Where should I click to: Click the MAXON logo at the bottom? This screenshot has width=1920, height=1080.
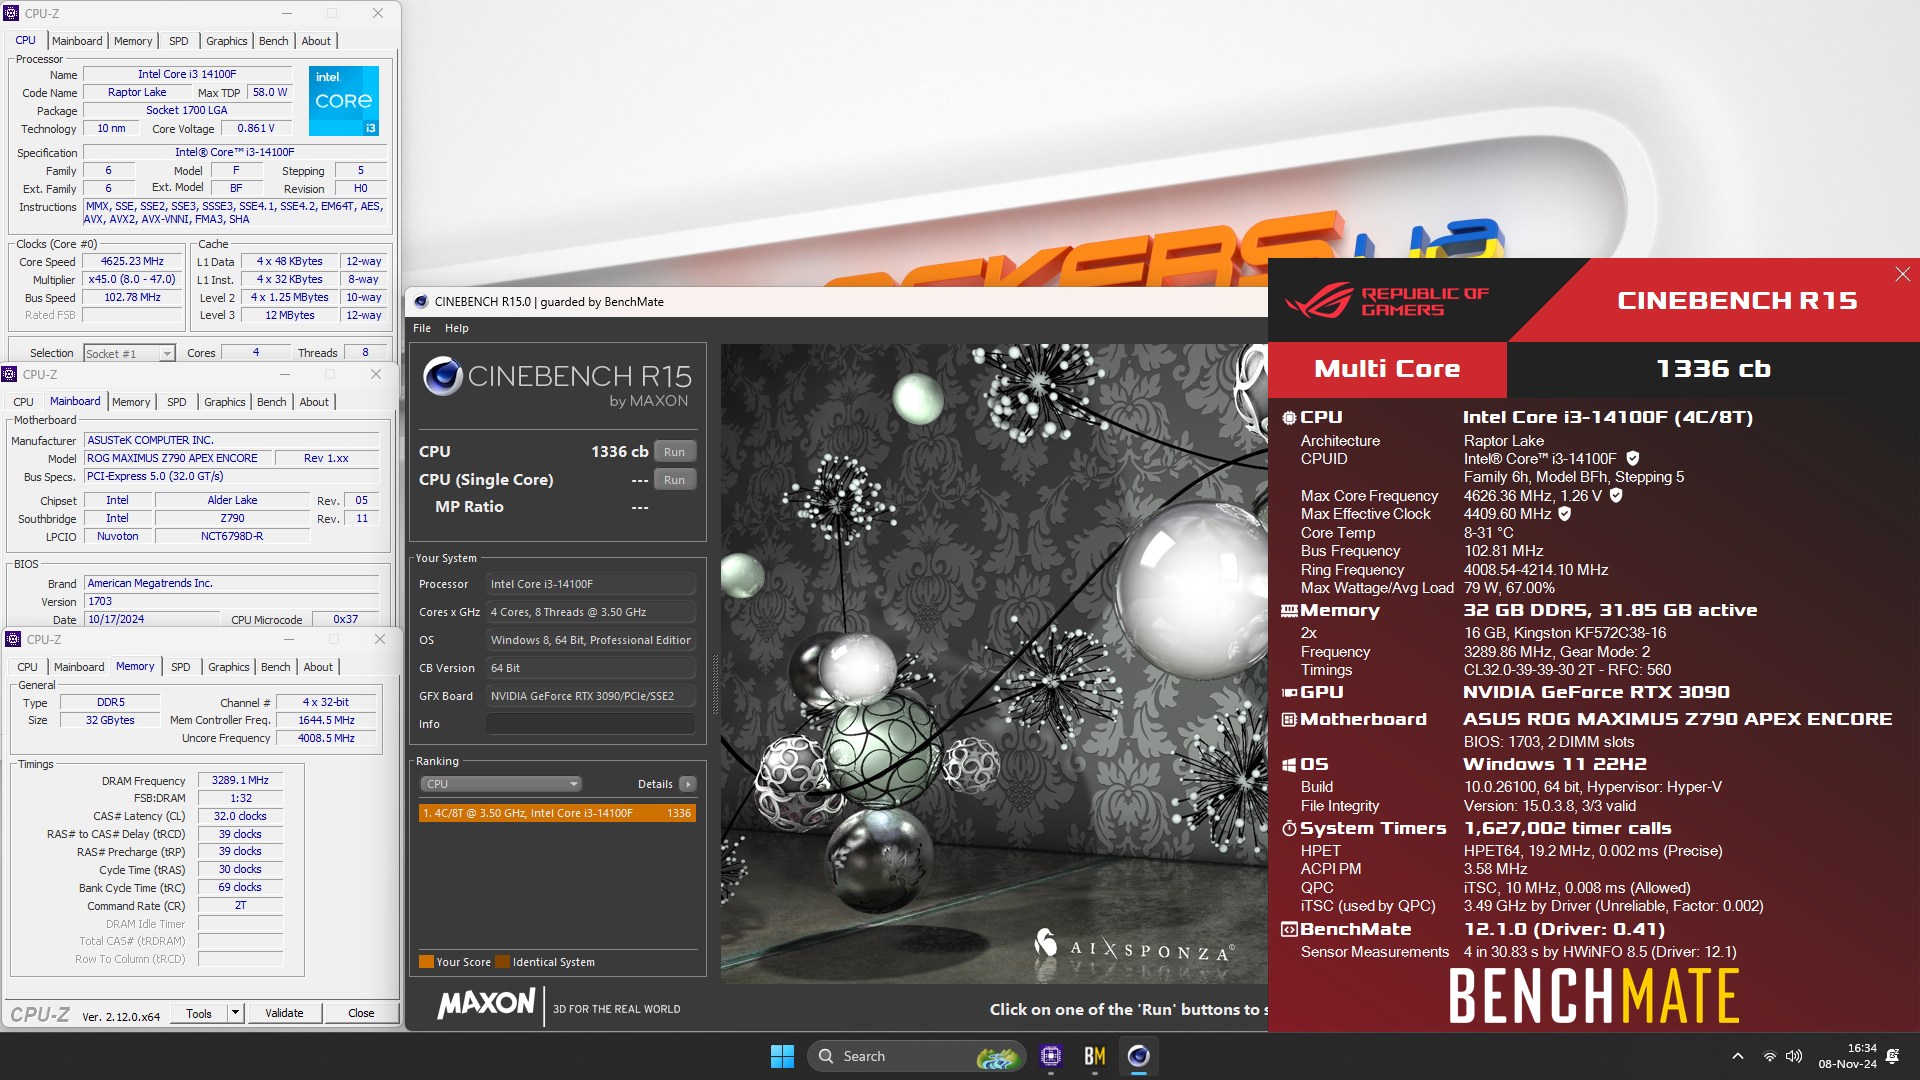pos(486,1003)
